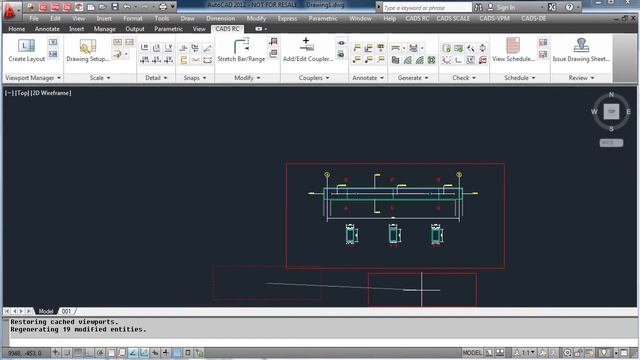
Task: Toggle Ortho Mode in status bar
Action: click(x=89, y=353)
